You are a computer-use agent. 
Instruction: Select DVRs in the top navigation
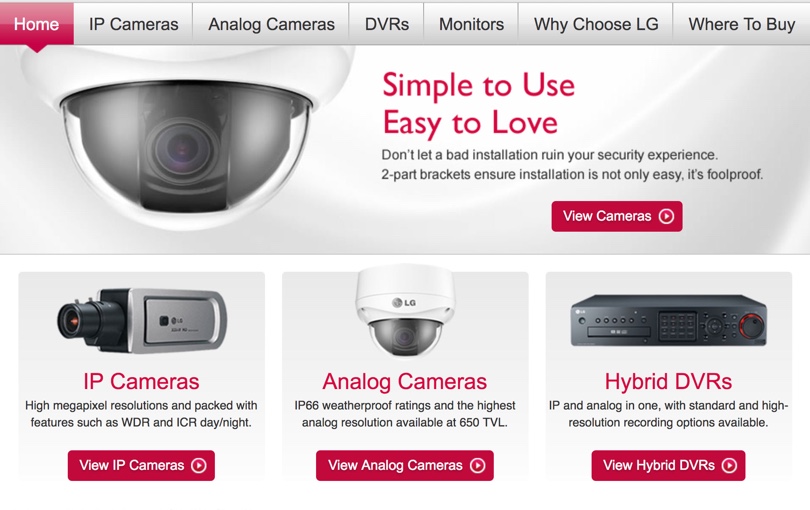pyautogui.click(x=386, y=24)
